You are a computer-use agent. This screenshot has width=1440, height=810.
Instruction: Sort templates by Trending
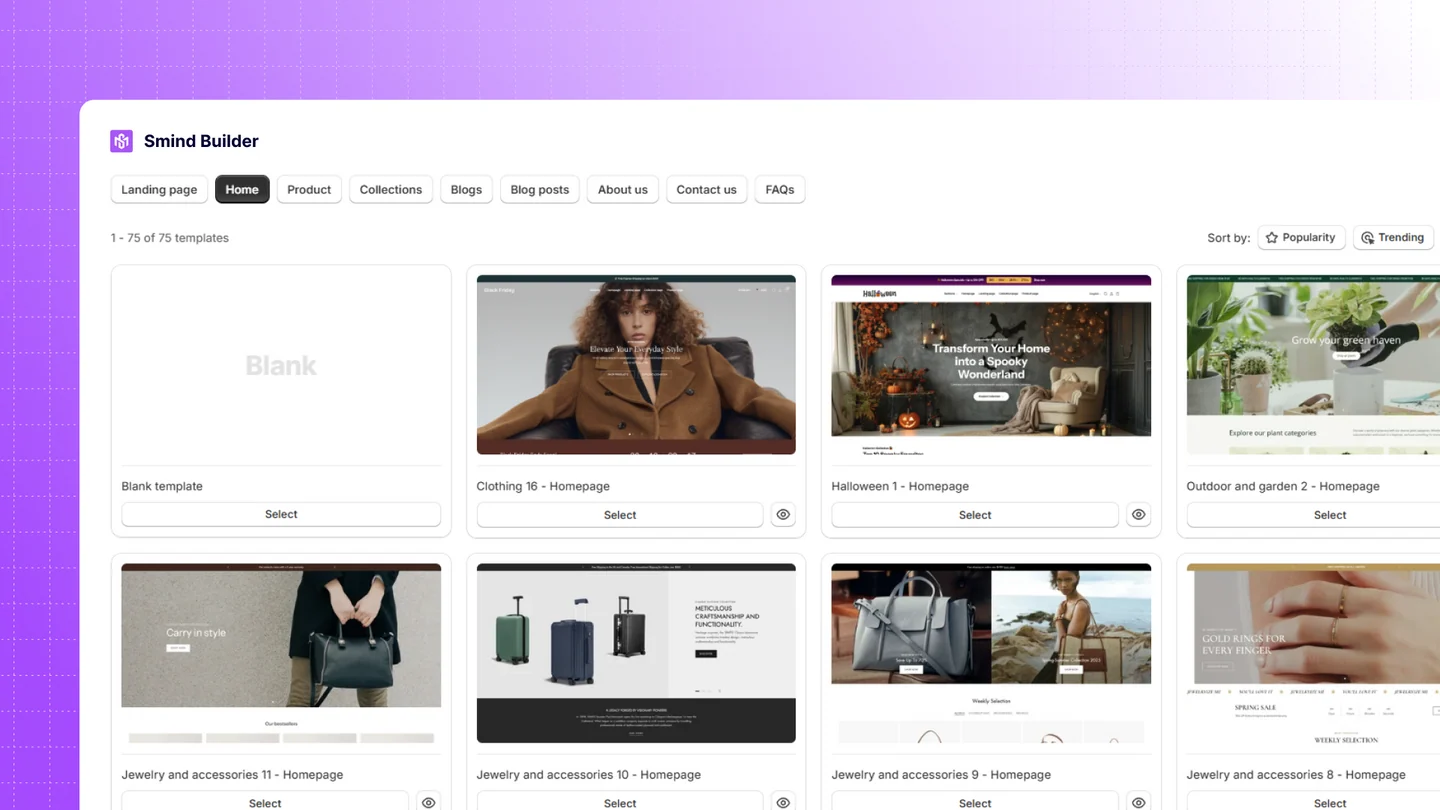pyautogui.click(x=1393, y=238)
